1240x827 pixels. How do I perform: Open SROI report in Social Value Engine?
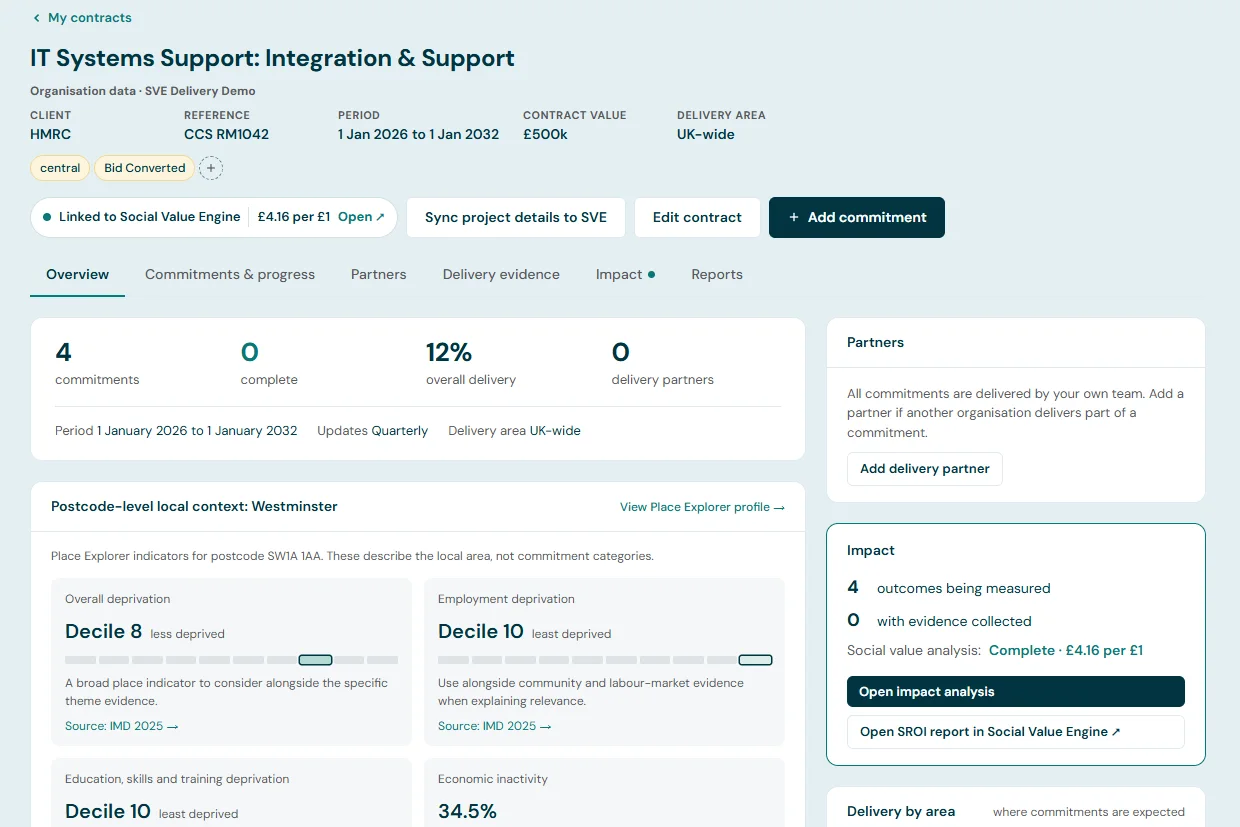pyautogui.click(x=1016, y=732)
